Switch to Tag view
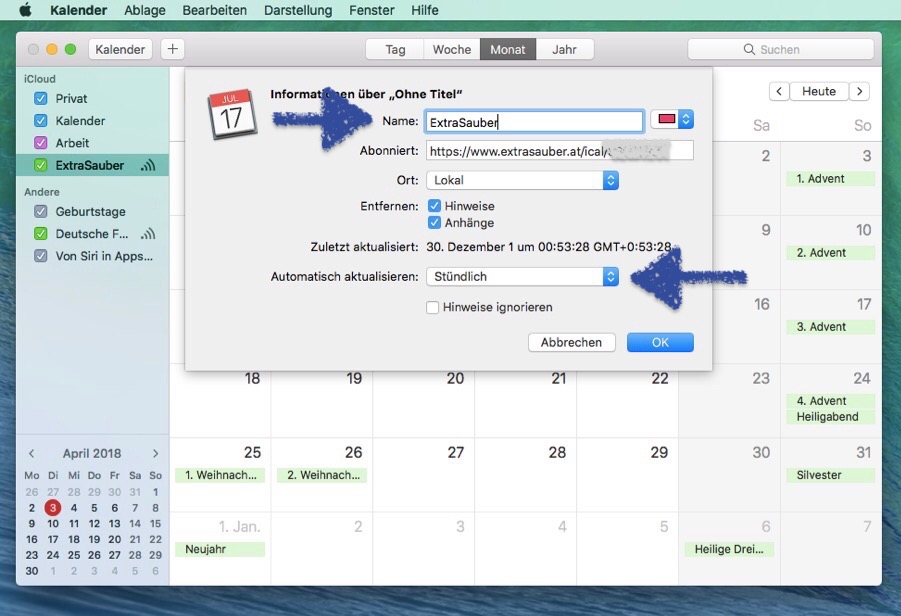This screenshot has height=616, width=901. click(395, 49)
